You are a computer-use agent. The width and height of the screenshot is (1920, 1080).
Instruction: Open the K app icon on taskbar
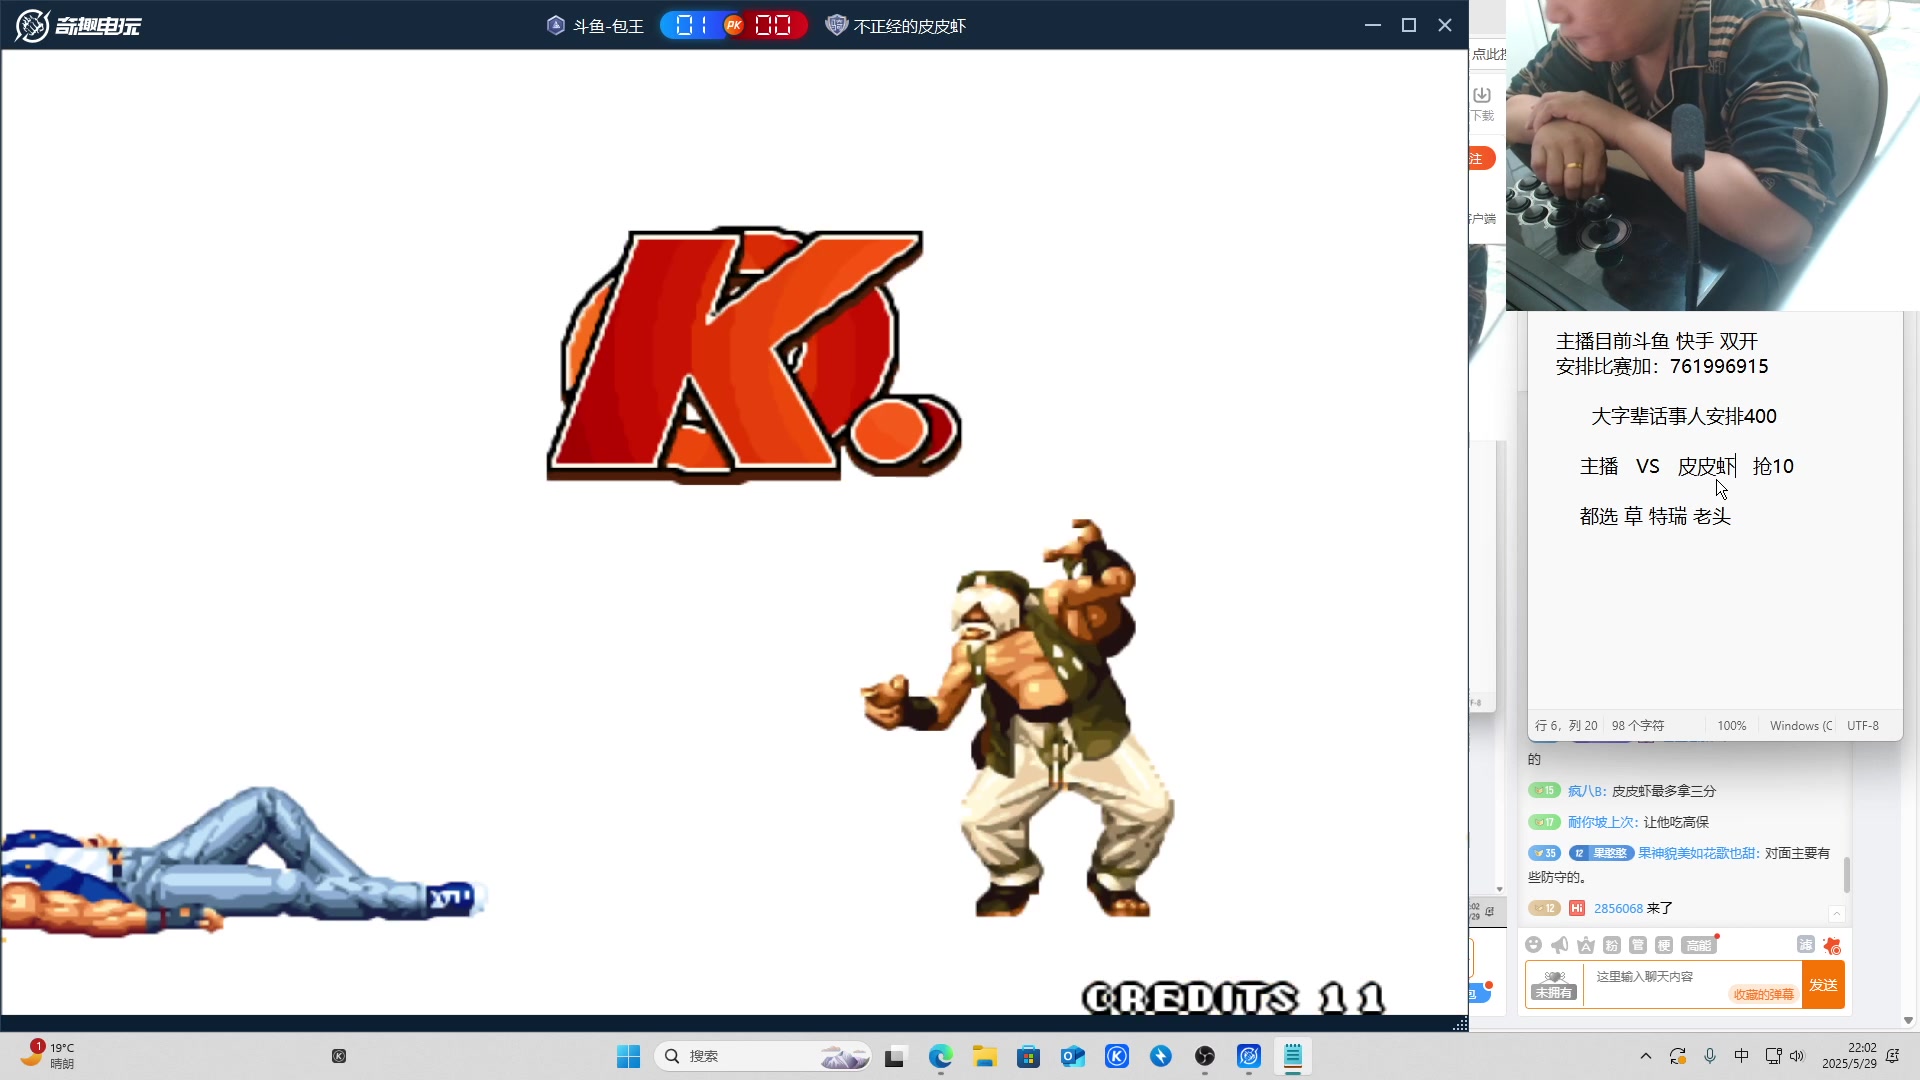(x=1117, y=1056)
